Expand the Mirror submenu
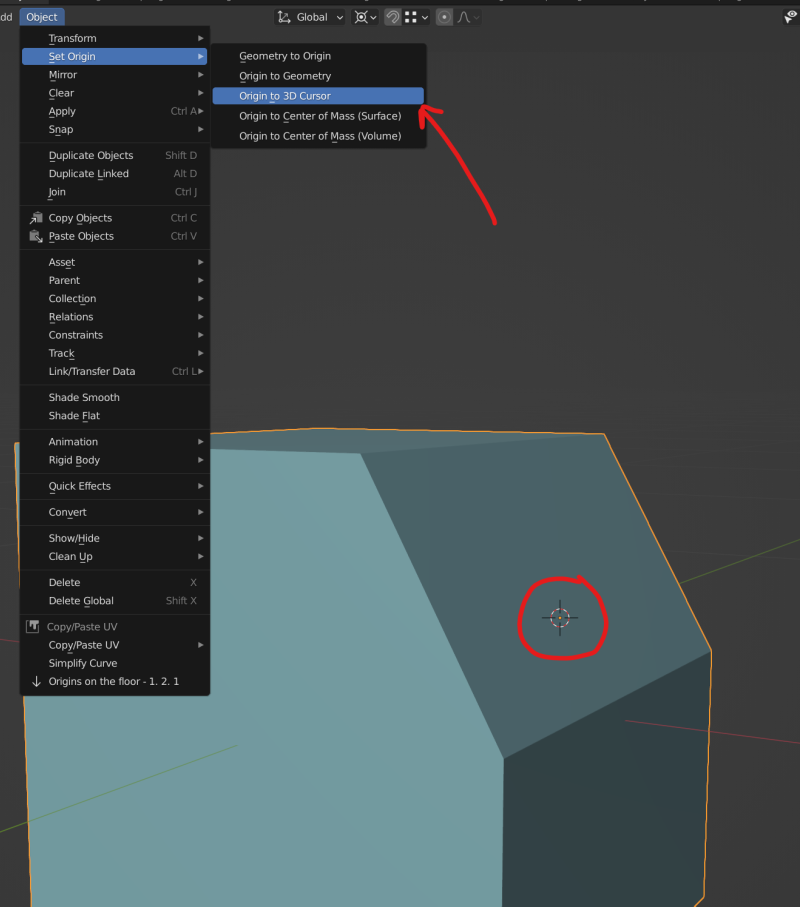The height and width of the screenshot is (907, 800). [x=115, y=75]
